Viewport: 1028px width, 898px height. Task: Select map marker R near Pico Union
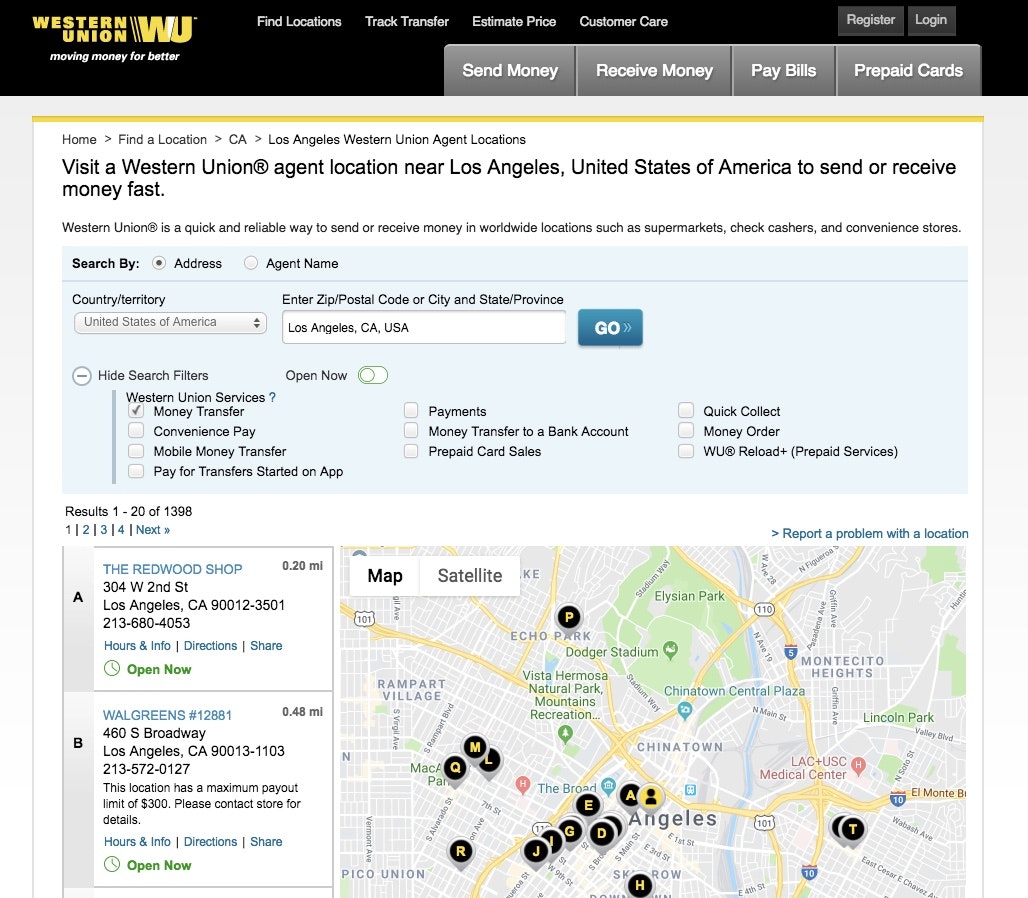pos(461,851)
